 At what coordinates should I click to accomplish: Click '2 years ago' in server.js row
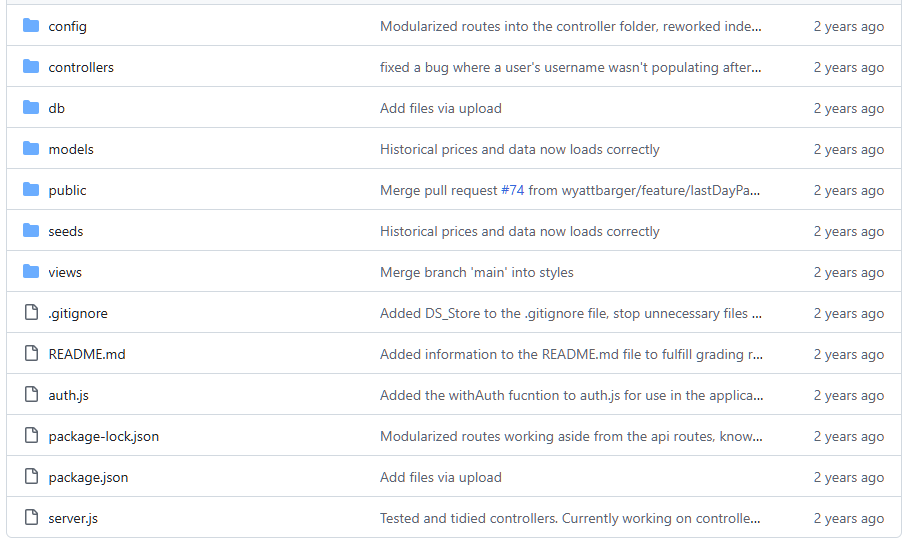coord(849,518)
